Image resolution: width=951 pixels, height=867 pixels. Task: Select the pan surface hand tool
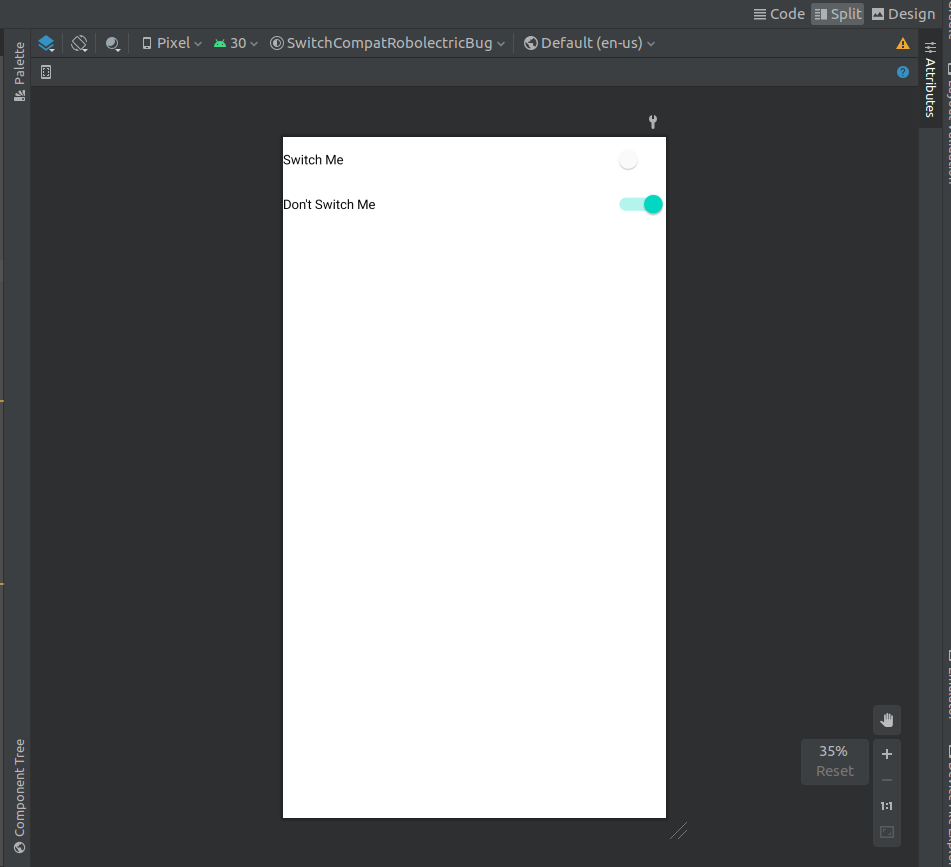pyautogui.click(x=885, y=719)
